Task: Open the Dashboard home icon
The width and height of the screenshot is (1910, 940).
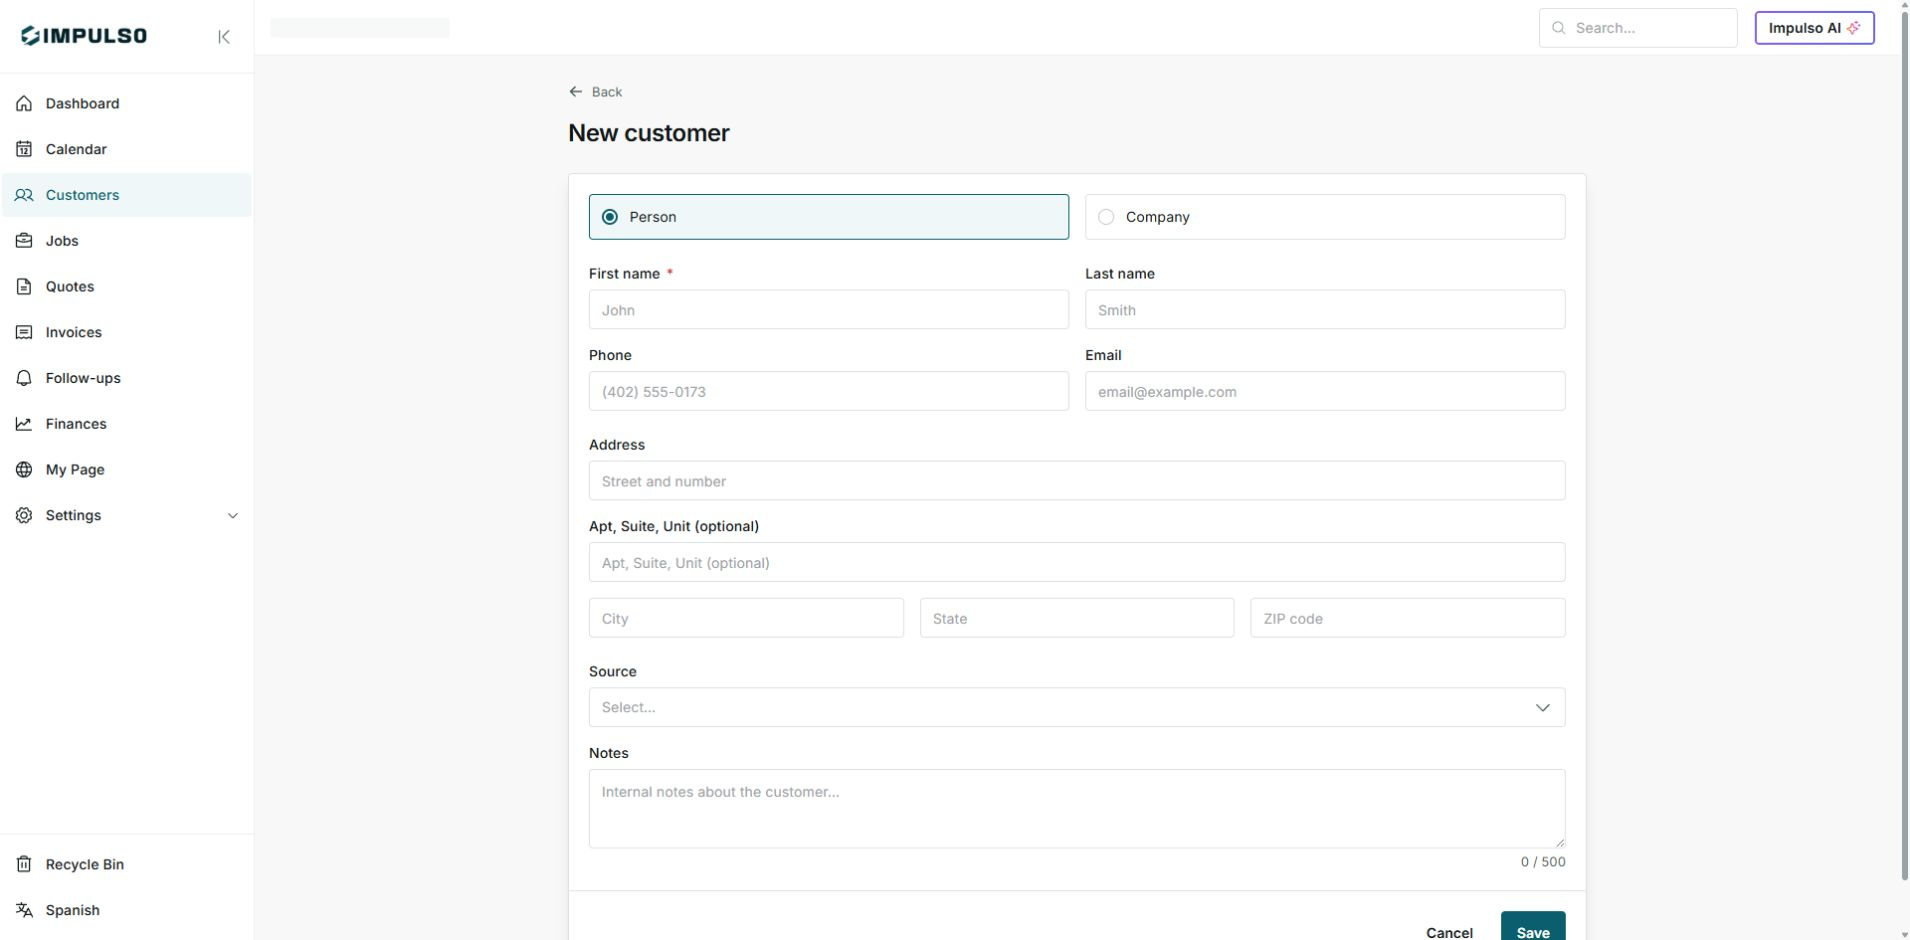Action: coord(24,104)
